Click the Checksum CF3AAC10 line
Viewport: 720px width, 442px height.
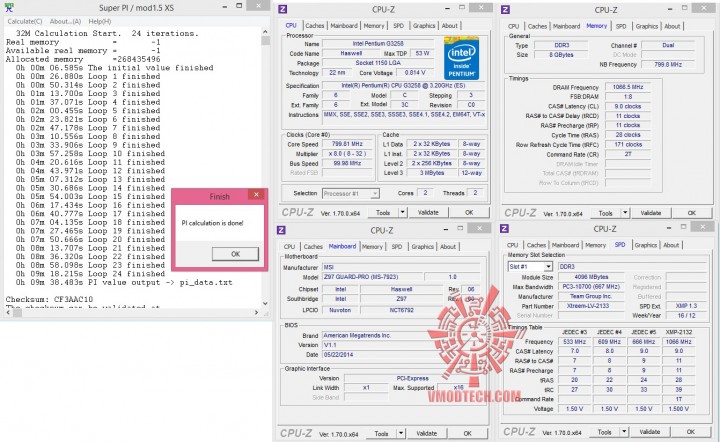pyautogui.click(x=49, y=299)
